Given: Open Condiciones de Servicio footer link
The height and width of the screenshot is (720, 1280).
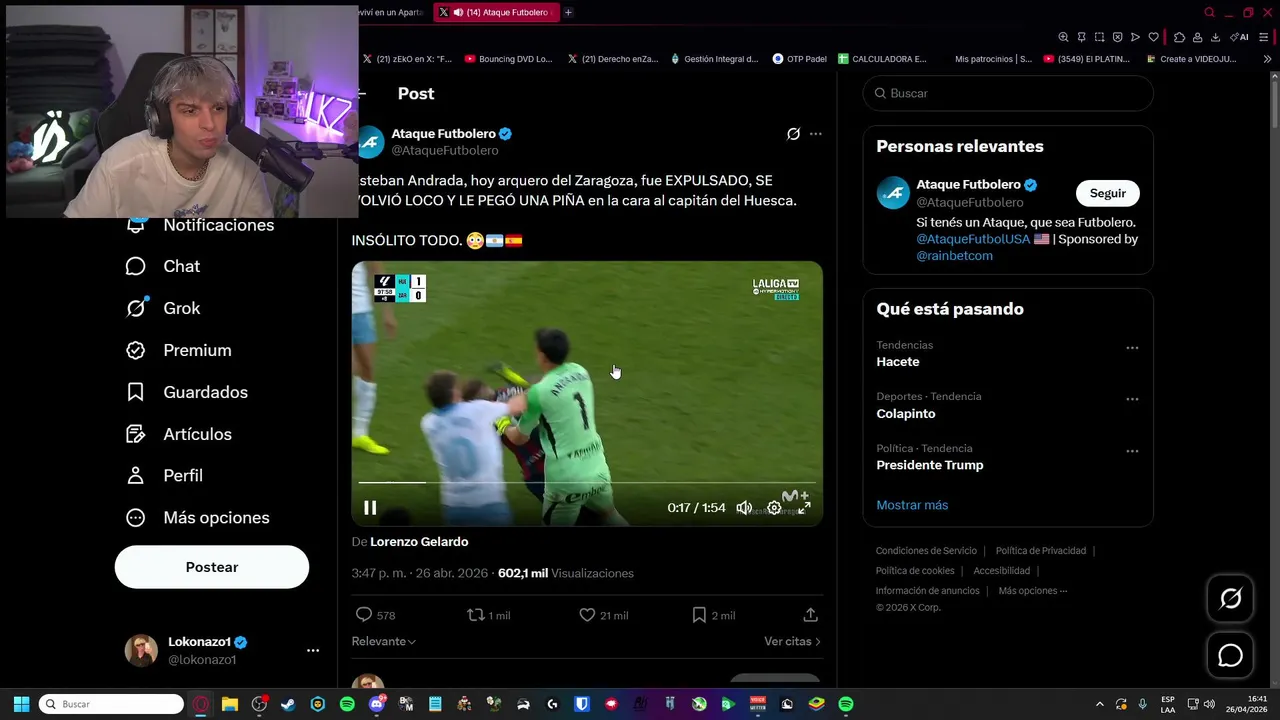Looking at the screenshot, I should click(926, 551).
